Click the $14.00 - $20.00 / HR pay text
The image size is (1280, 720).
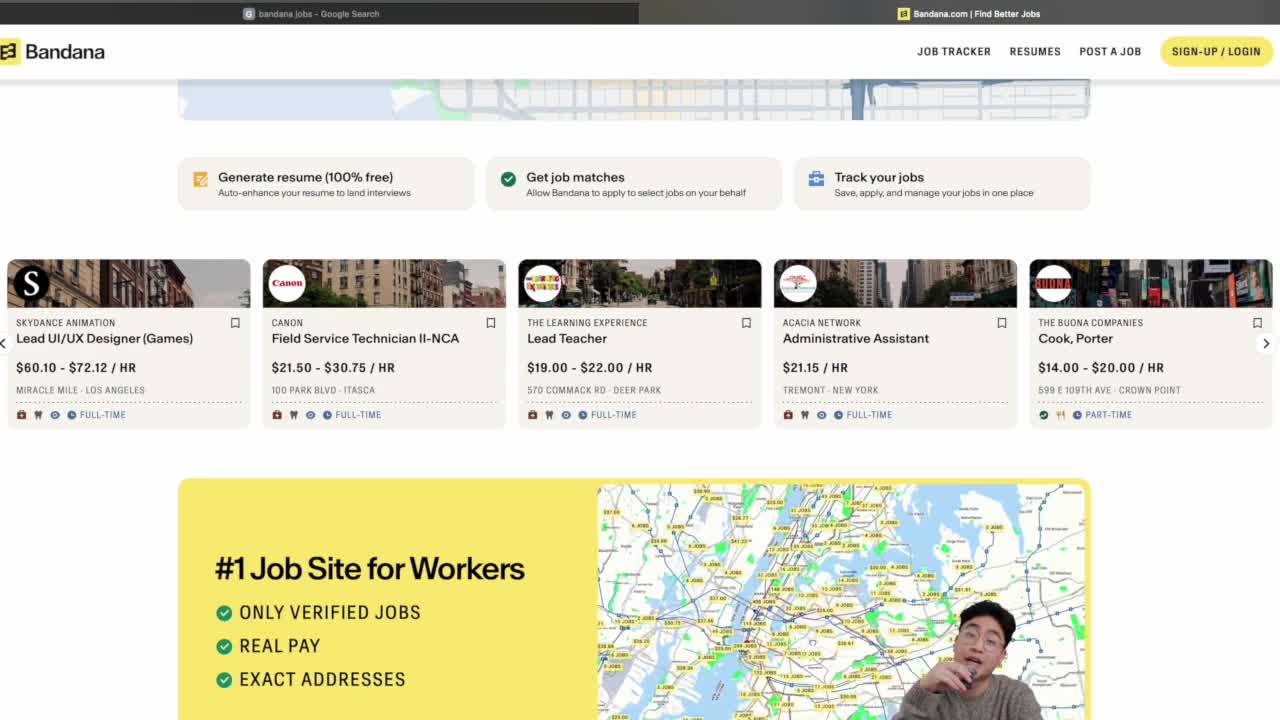click(1101, 368)
